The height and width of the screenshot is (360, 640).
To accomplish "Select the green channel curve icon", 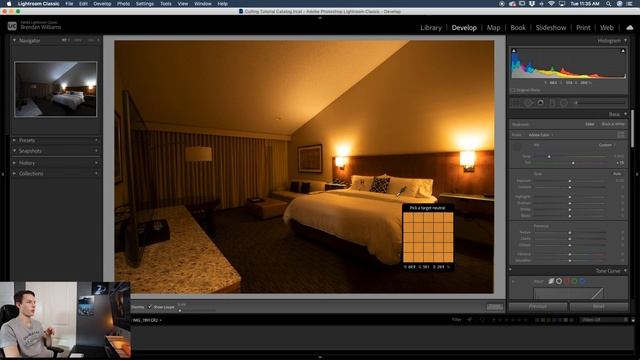I will click(574, 281).
